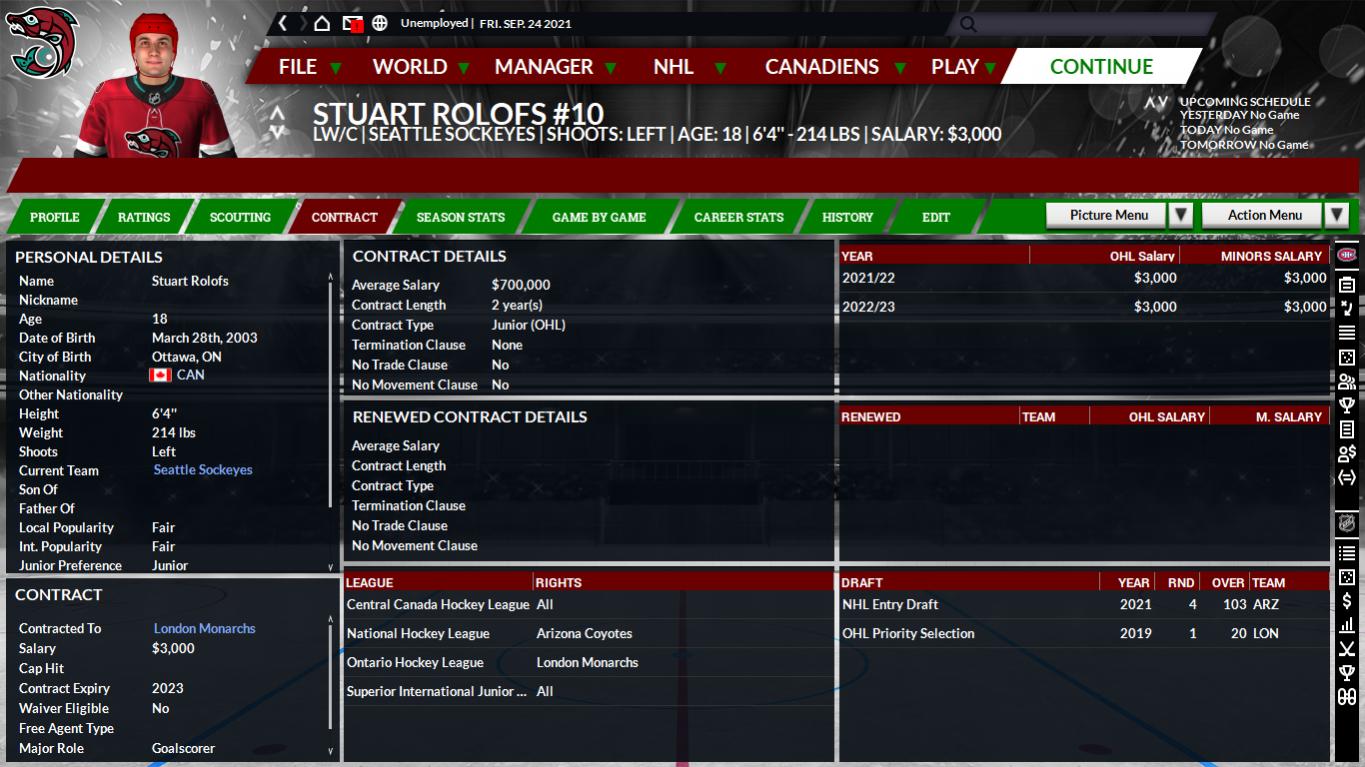Open the mail inbox icon
The width and height of the screenshot is (1365, 767).
click(x=351, y=23)
